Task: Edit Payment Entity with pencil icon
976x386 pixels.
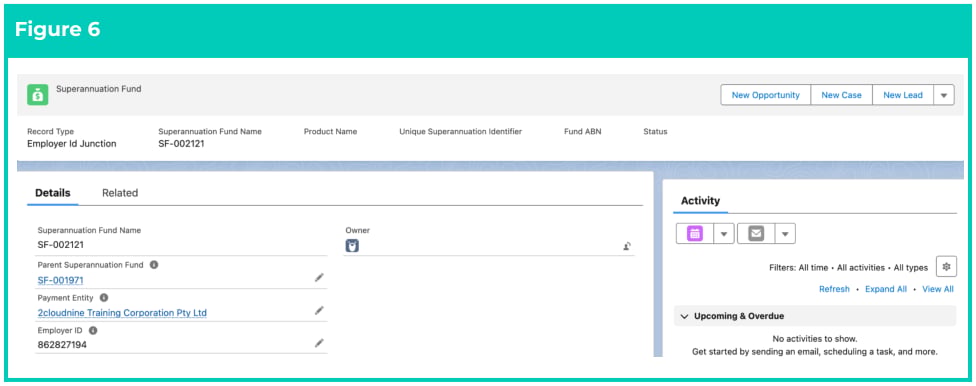Action: click(x=319, y=310)
